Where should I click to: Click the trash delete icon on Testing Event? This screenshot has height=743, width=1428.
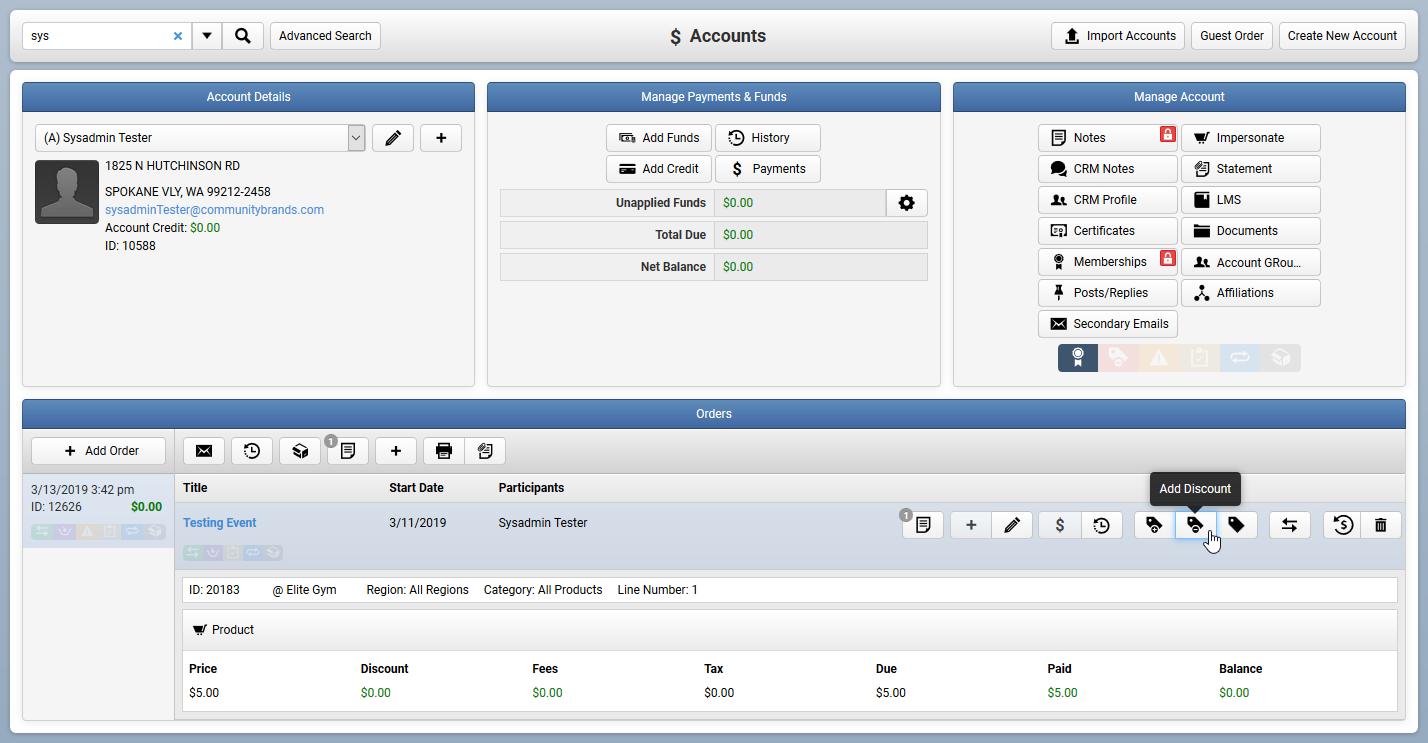click(x=1380, y=525)
